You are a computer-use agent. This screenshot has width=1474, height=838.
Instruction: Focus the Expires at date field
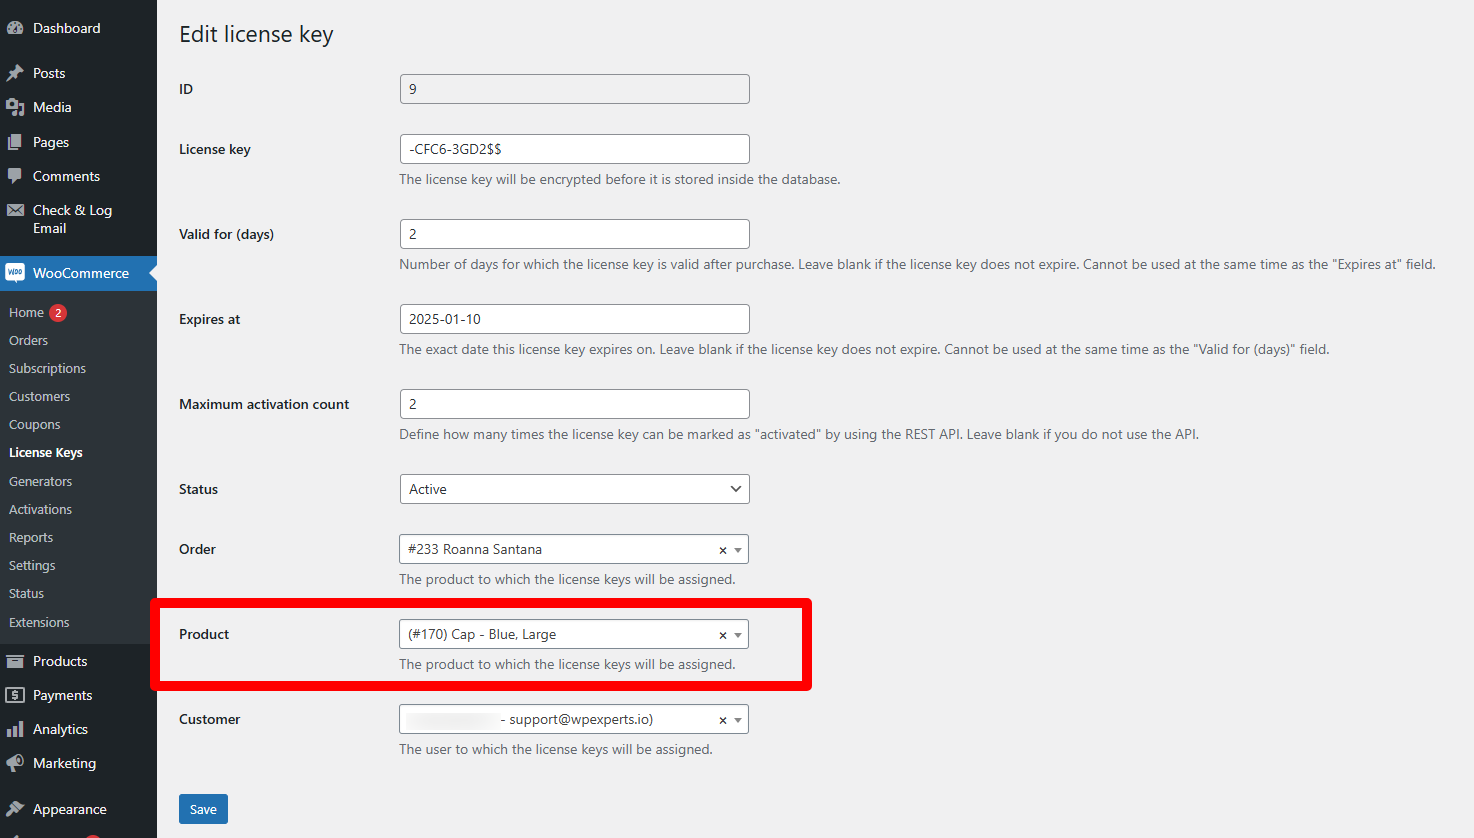(x=574, y=319)
